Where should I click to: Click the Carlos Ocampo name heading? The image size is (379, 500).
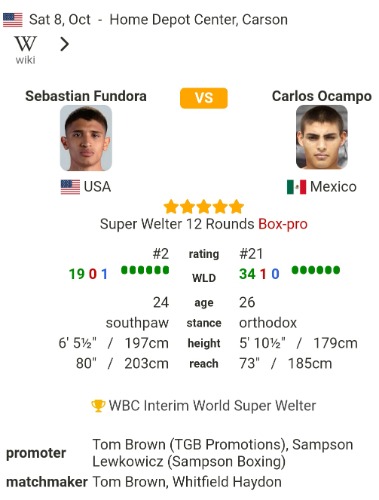322,96
